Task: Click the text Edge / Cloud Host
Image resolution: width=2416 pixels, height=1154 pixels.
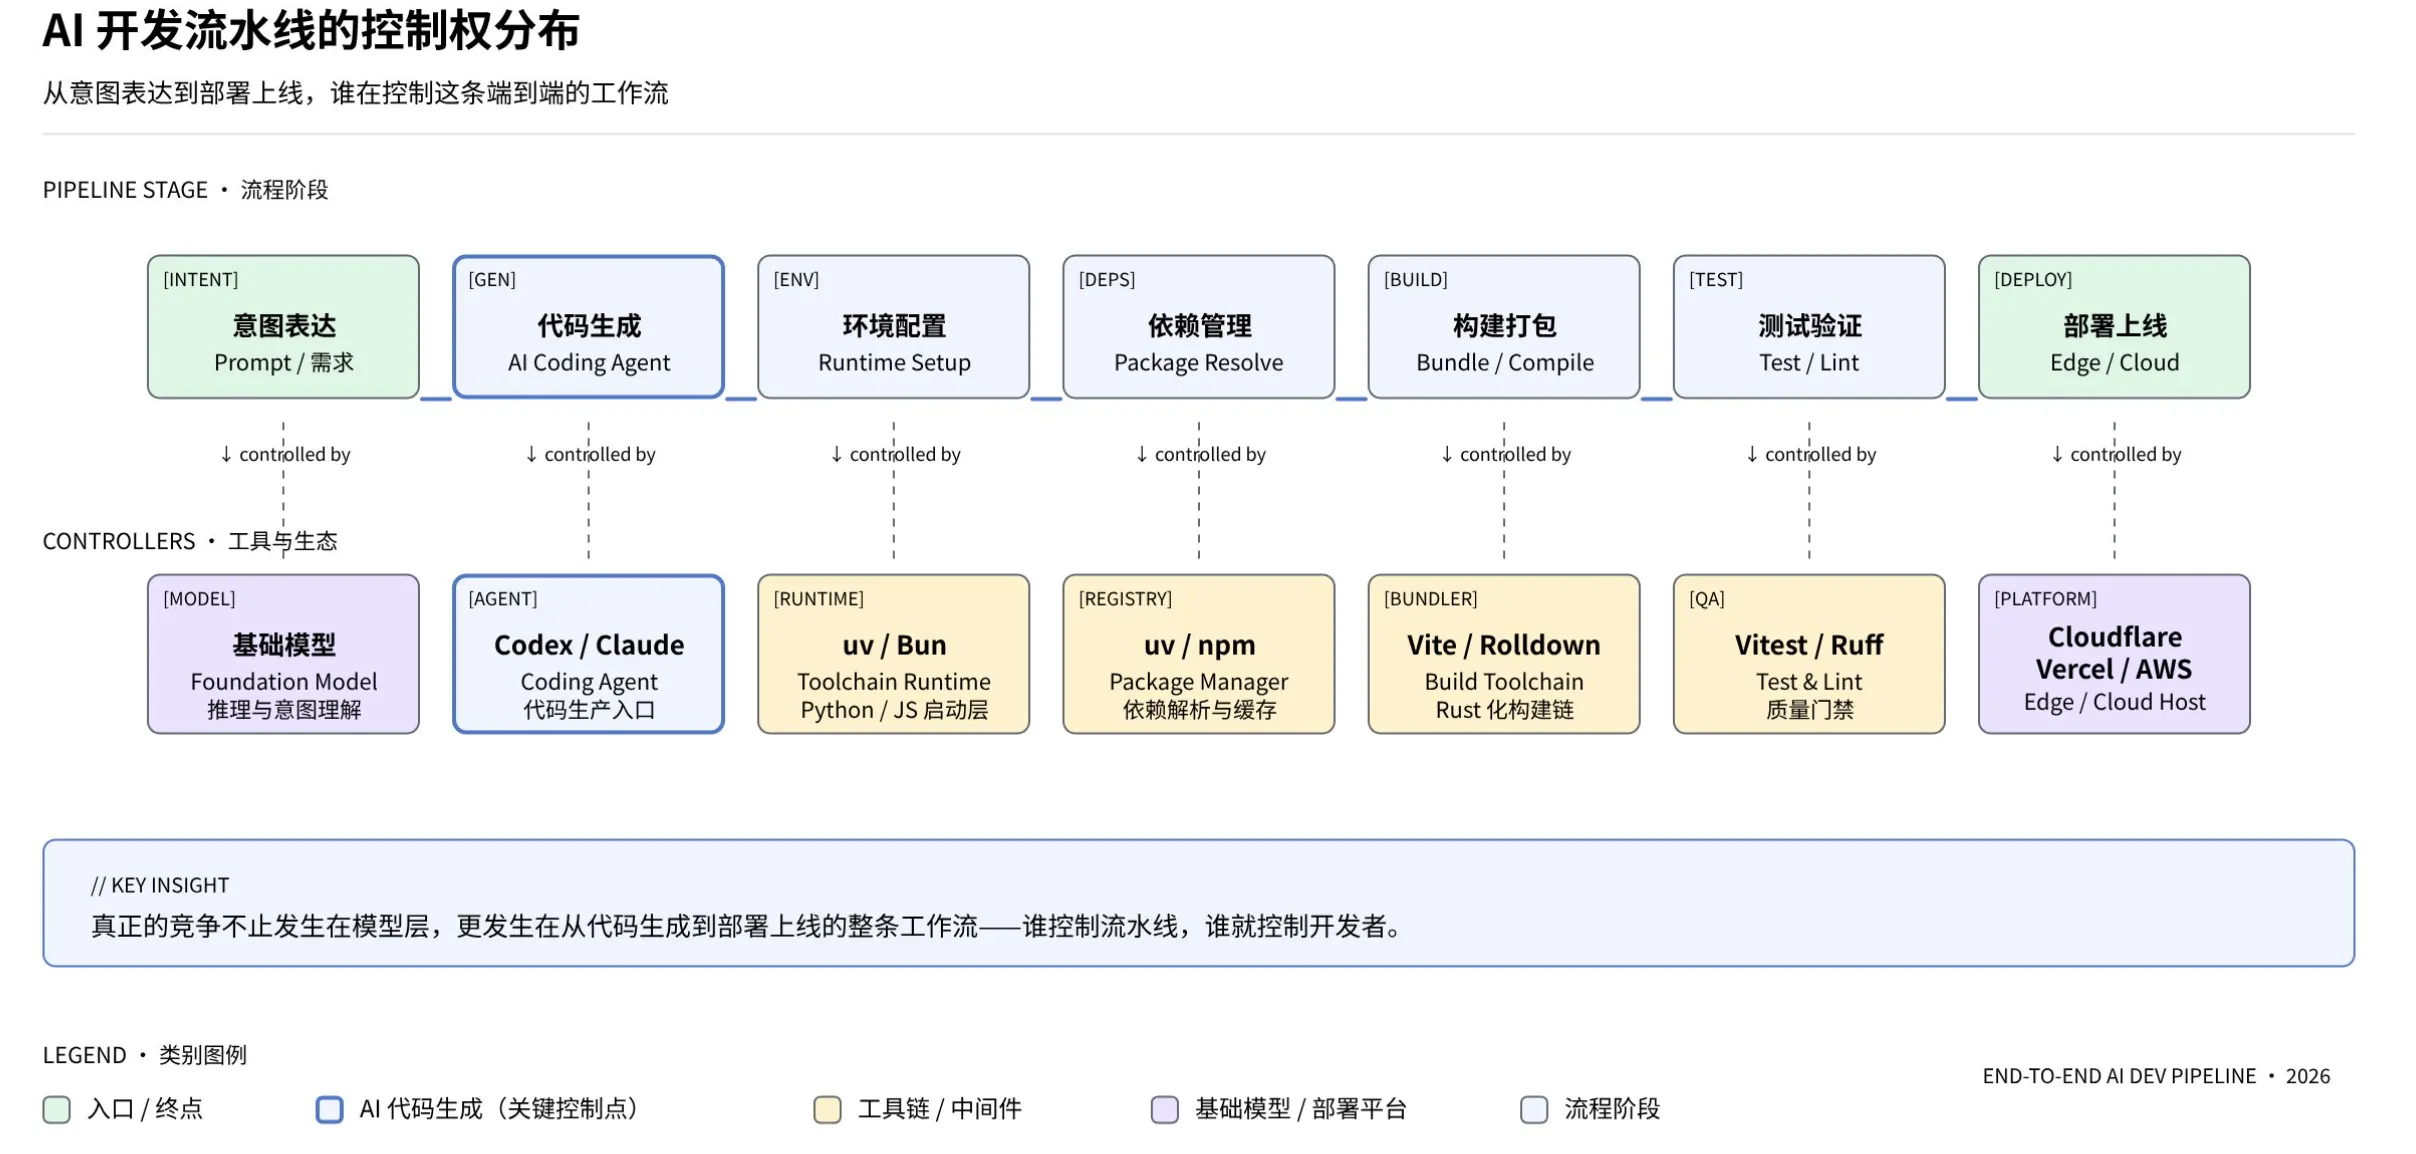Action: (x=2114, y=702)
